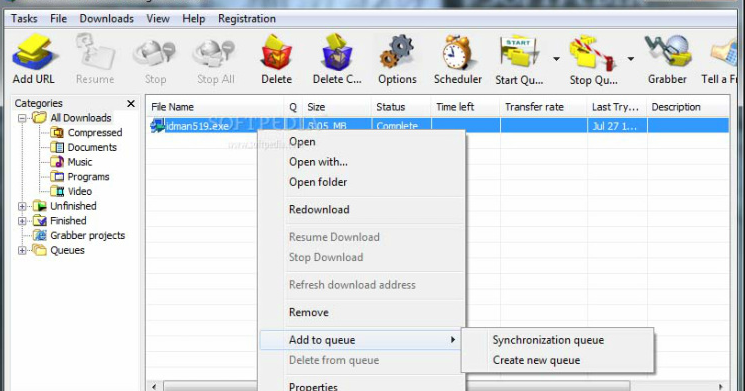
Task: Select the Compressed category folder
Action: coord(86,133)
